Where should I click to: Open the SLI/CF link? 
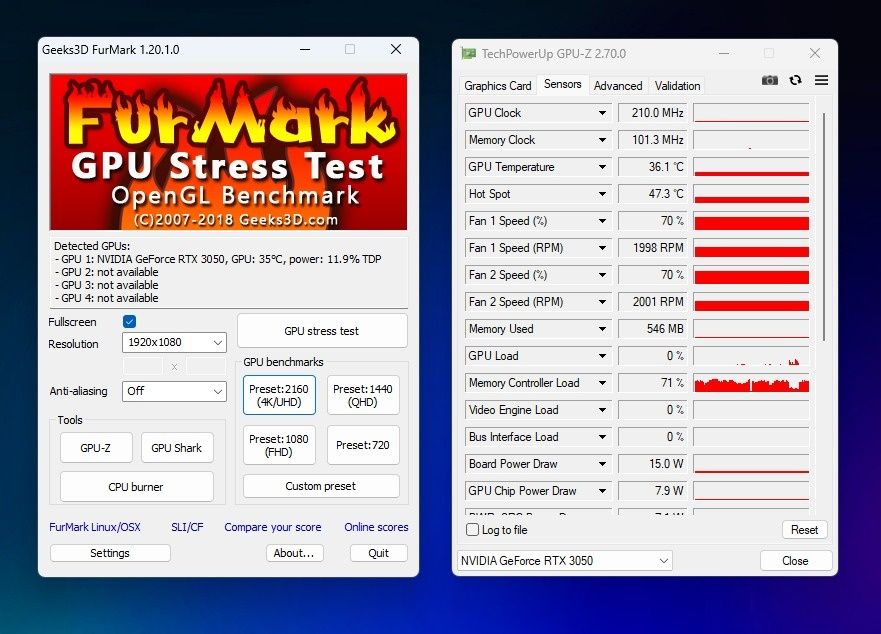pos(187,527)
